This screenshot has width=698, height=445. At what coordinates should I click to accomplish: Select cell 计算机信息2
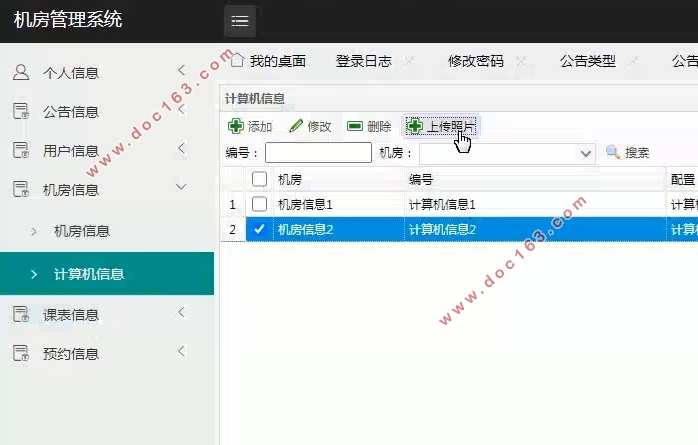point(535,229)
